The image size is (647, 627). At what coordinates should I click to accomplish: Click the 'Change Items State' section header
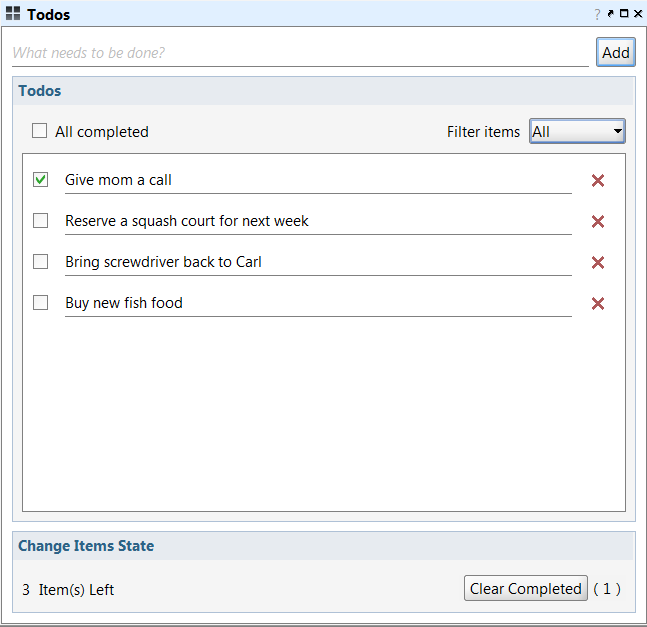coord(86,546)
